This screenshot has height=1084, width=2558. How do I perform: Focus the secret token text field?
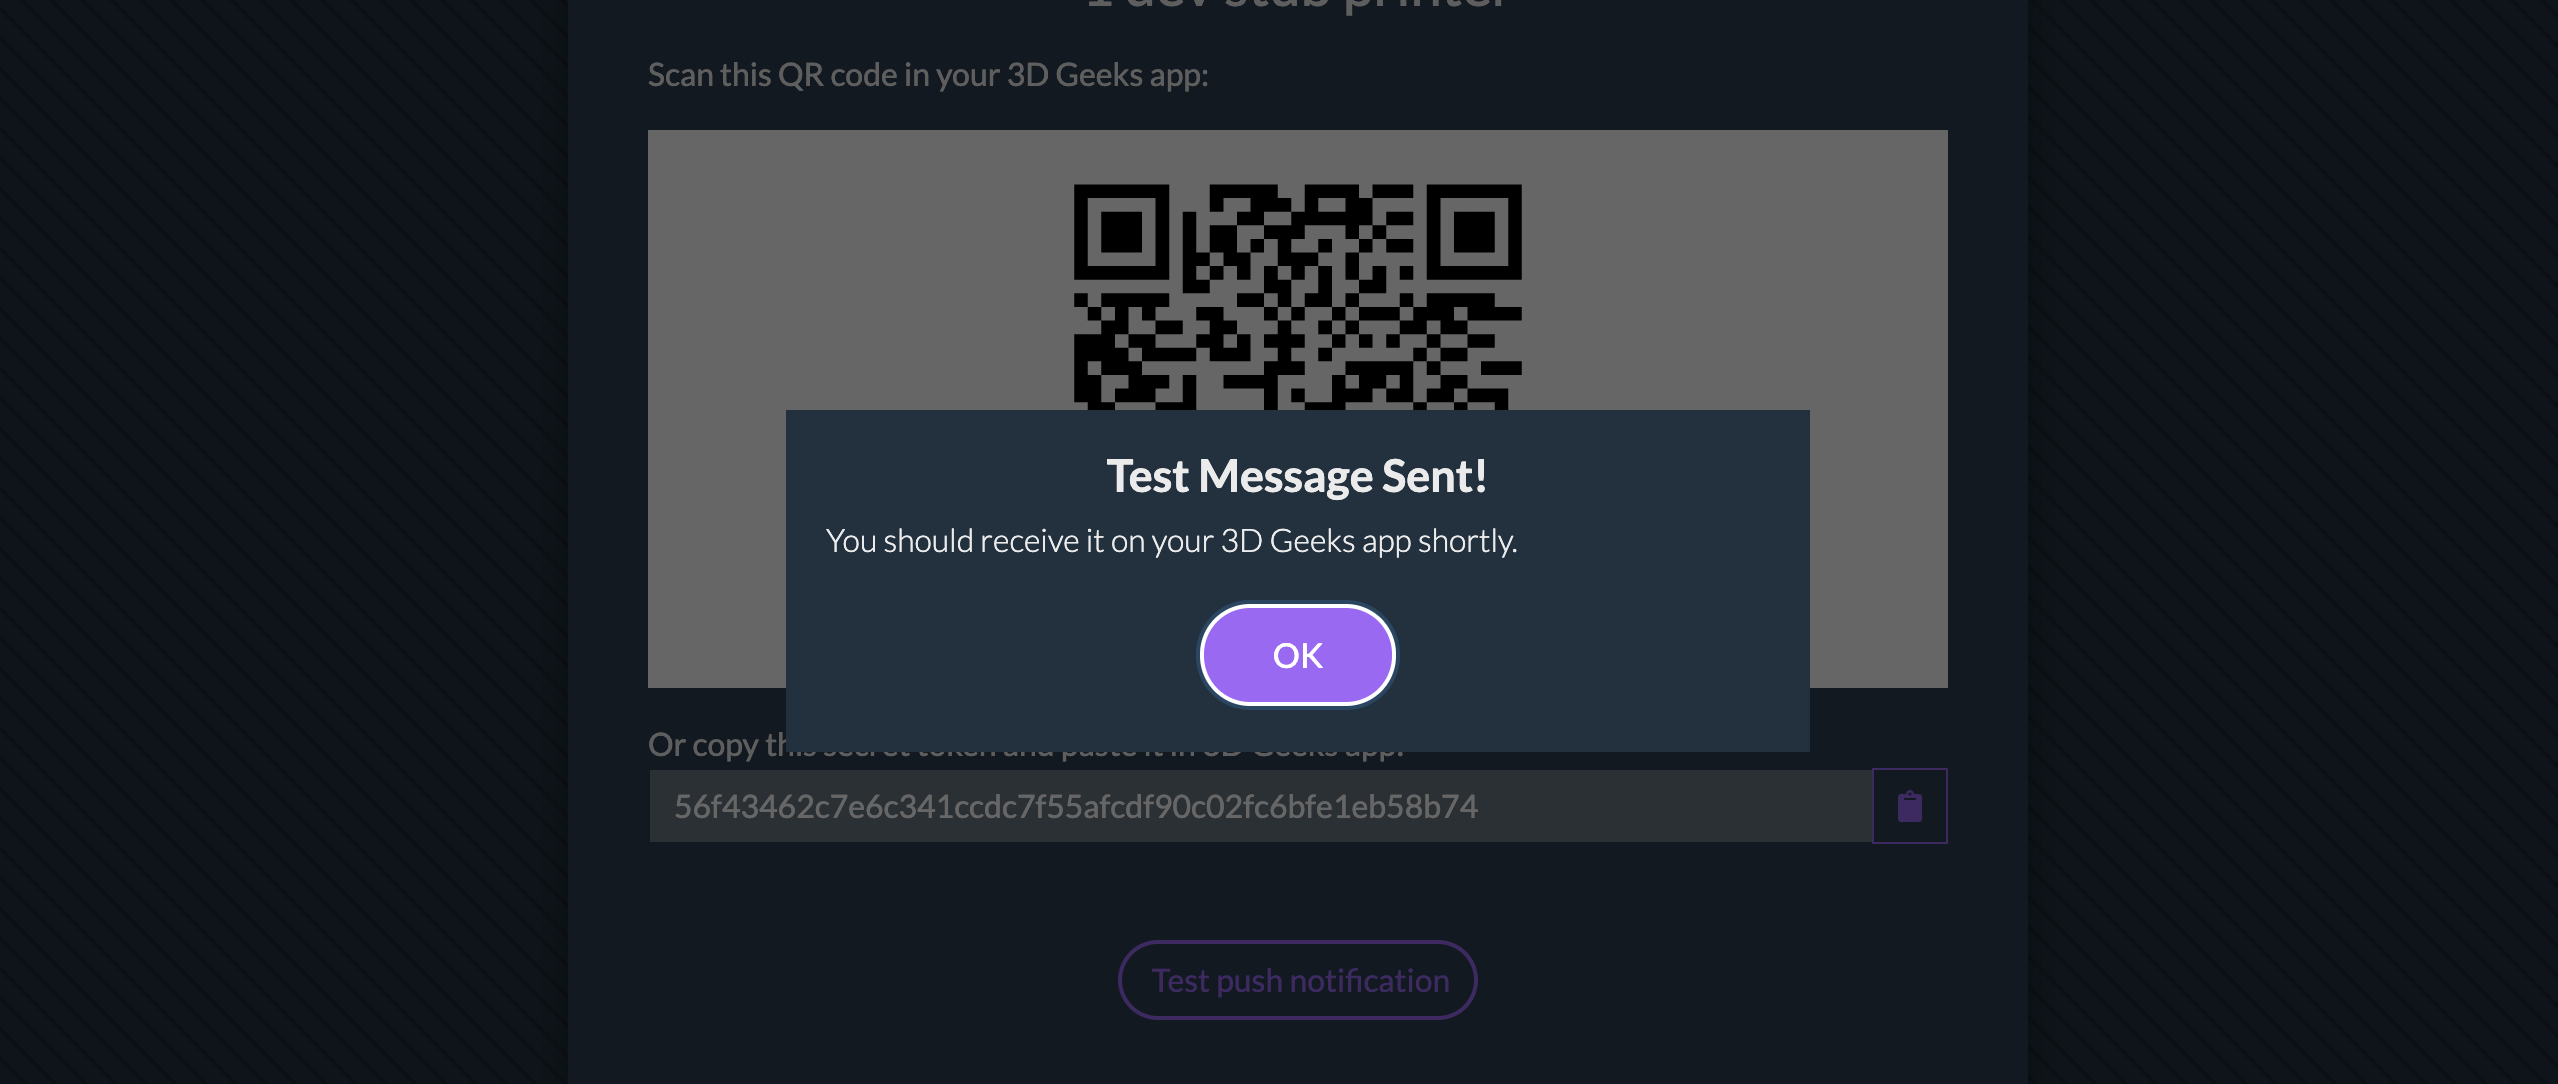[1260, 806]
